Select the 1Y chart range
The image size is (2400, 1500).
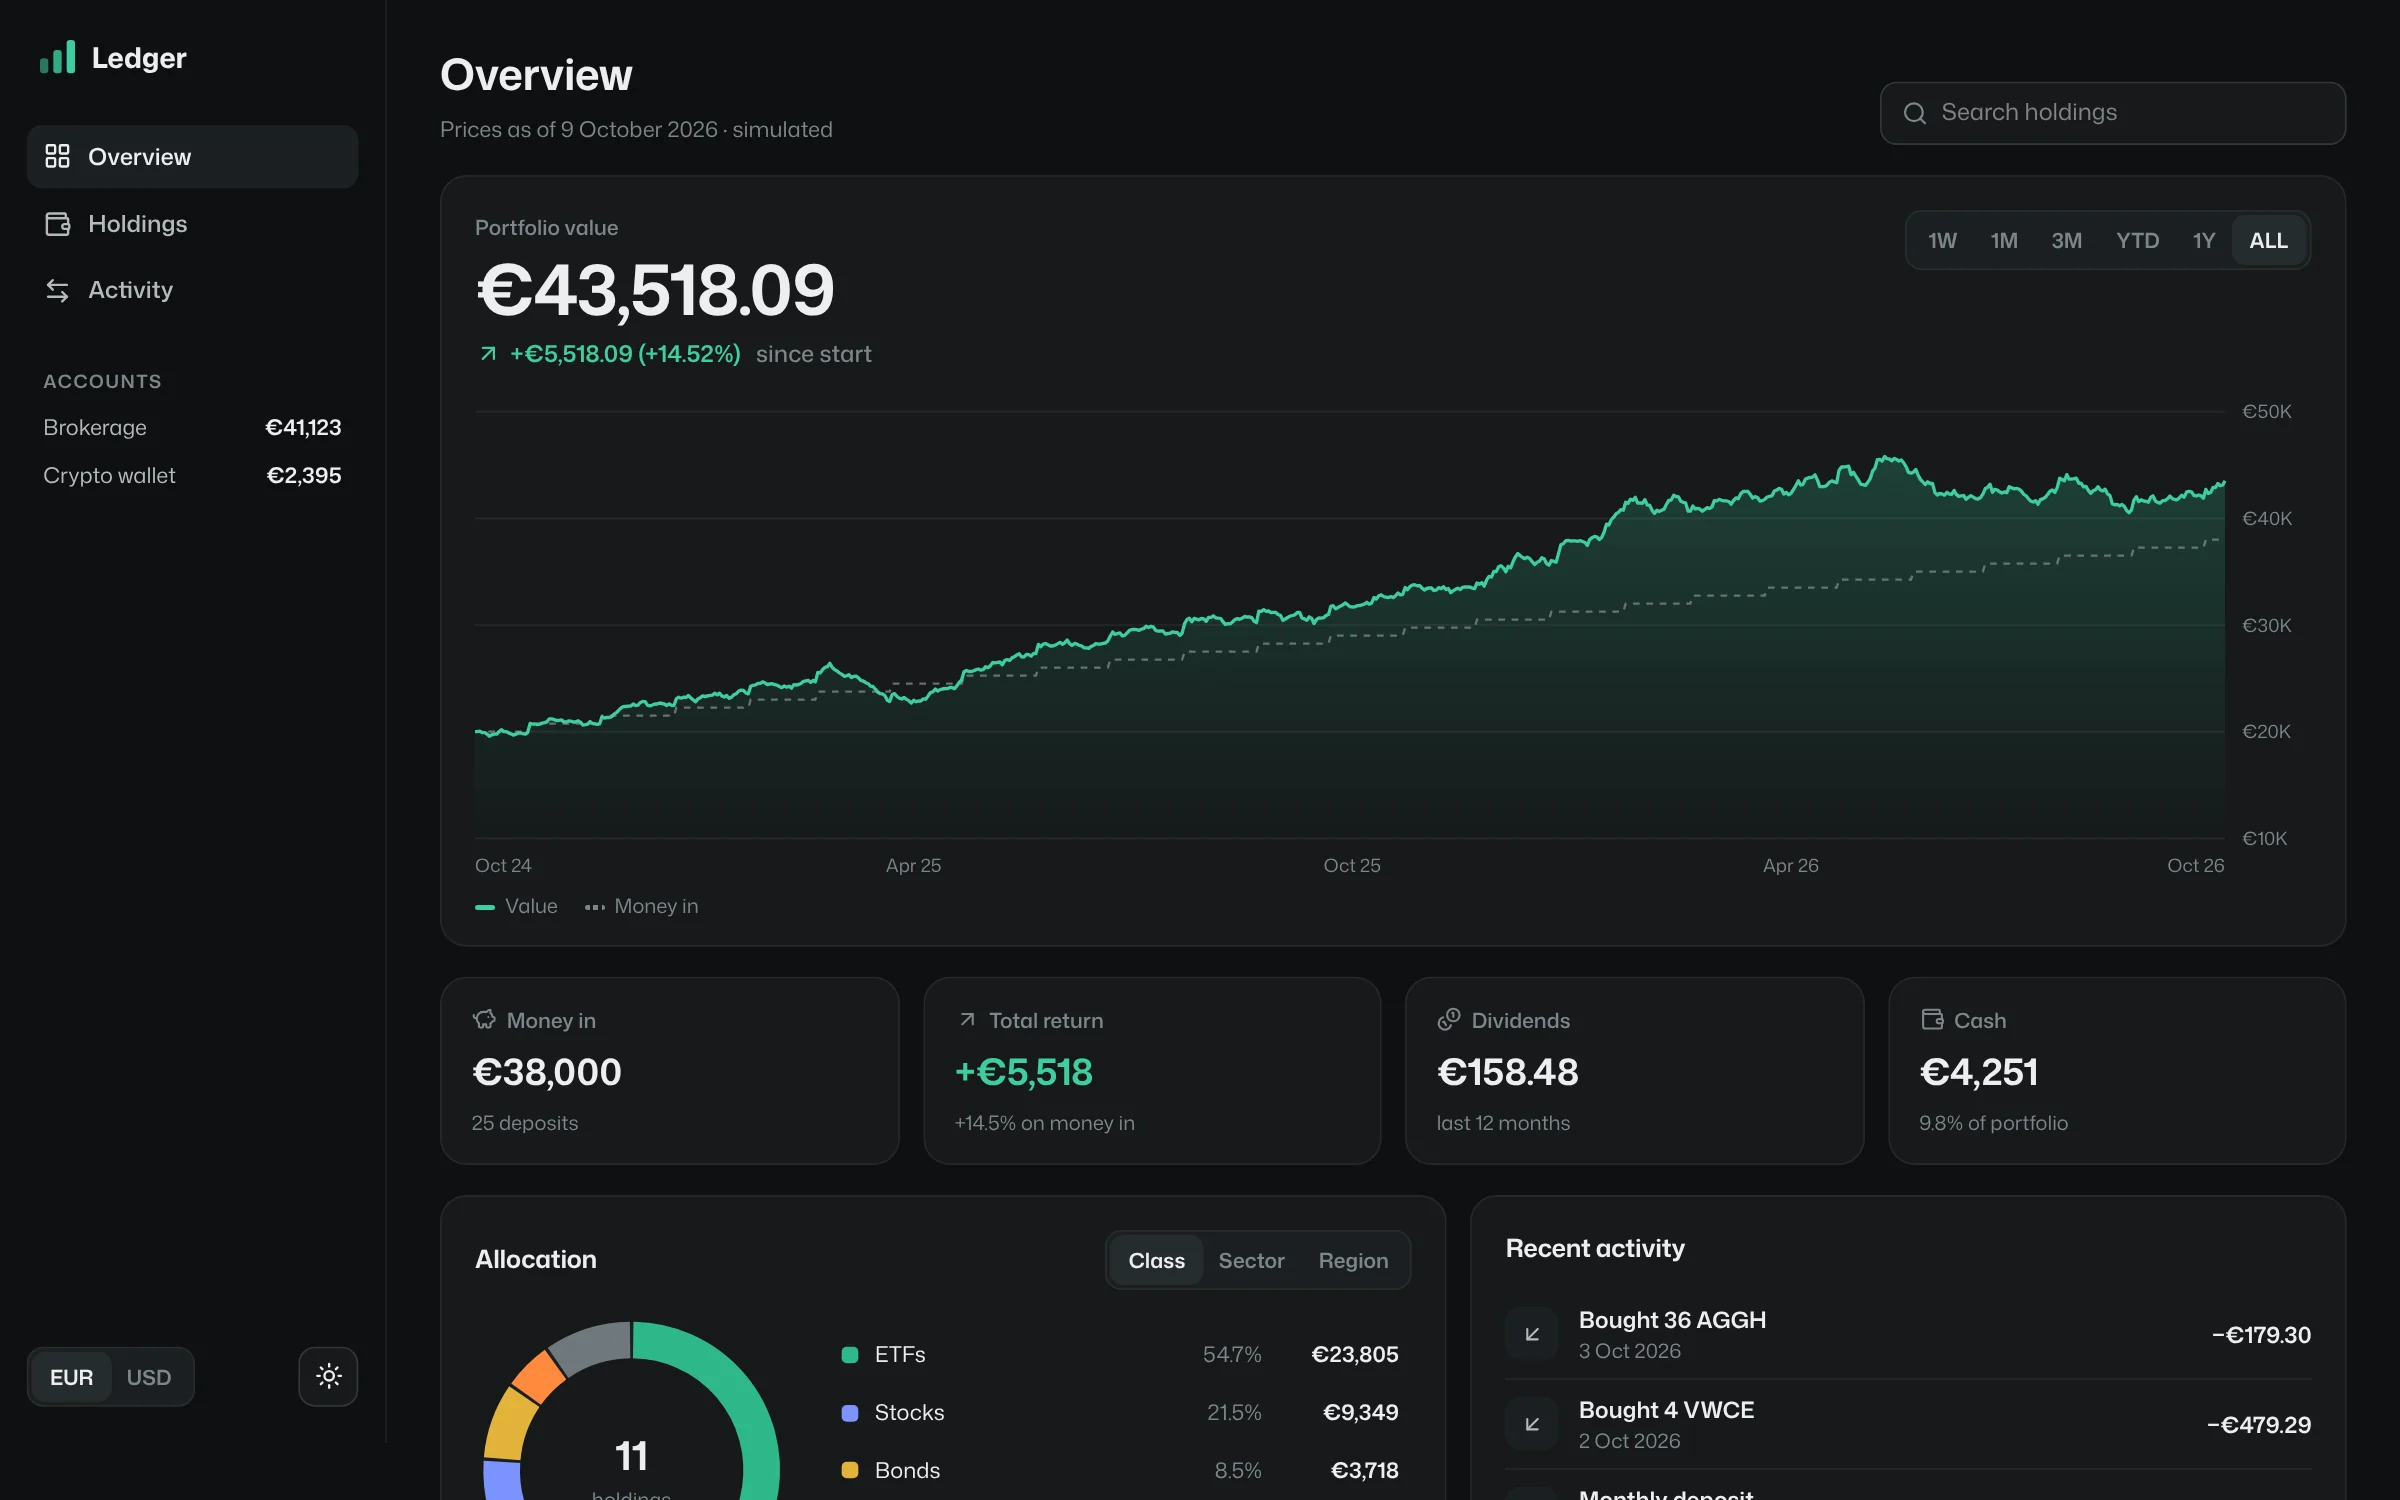[2204, 240]
